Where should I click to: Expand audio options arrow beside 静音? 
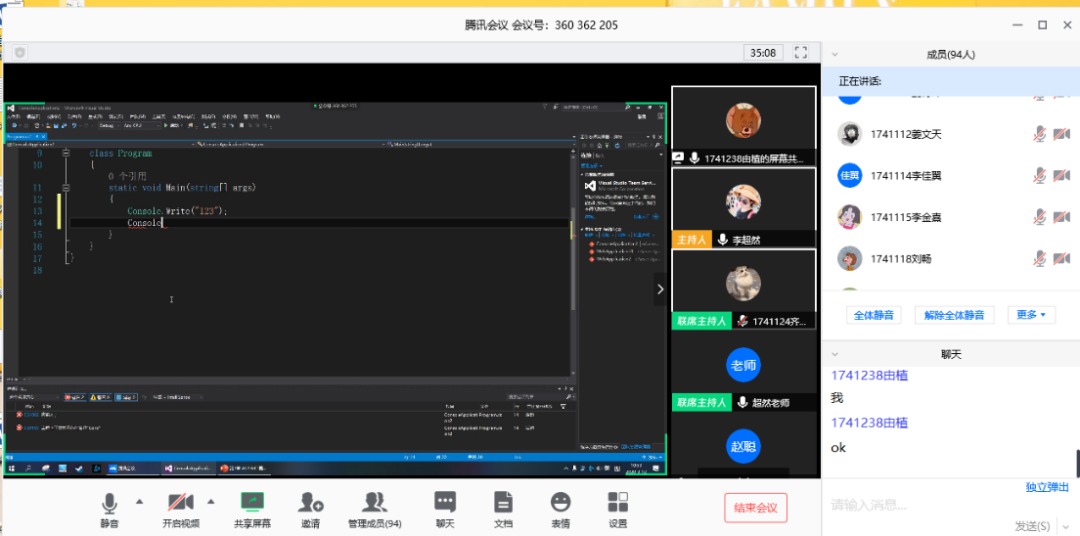pos(139,501)
